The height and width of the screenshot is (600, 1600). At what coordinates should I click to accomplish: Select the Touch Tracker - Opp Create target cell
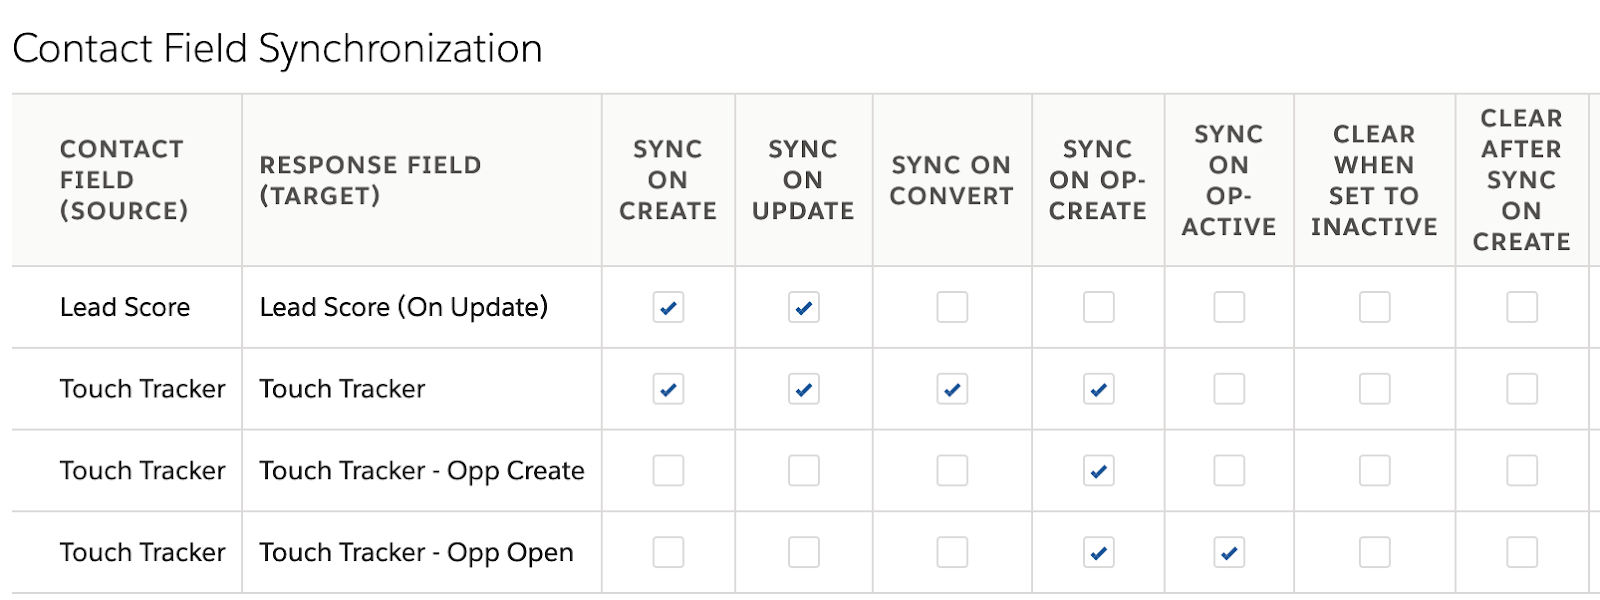(x=422, y=471)
